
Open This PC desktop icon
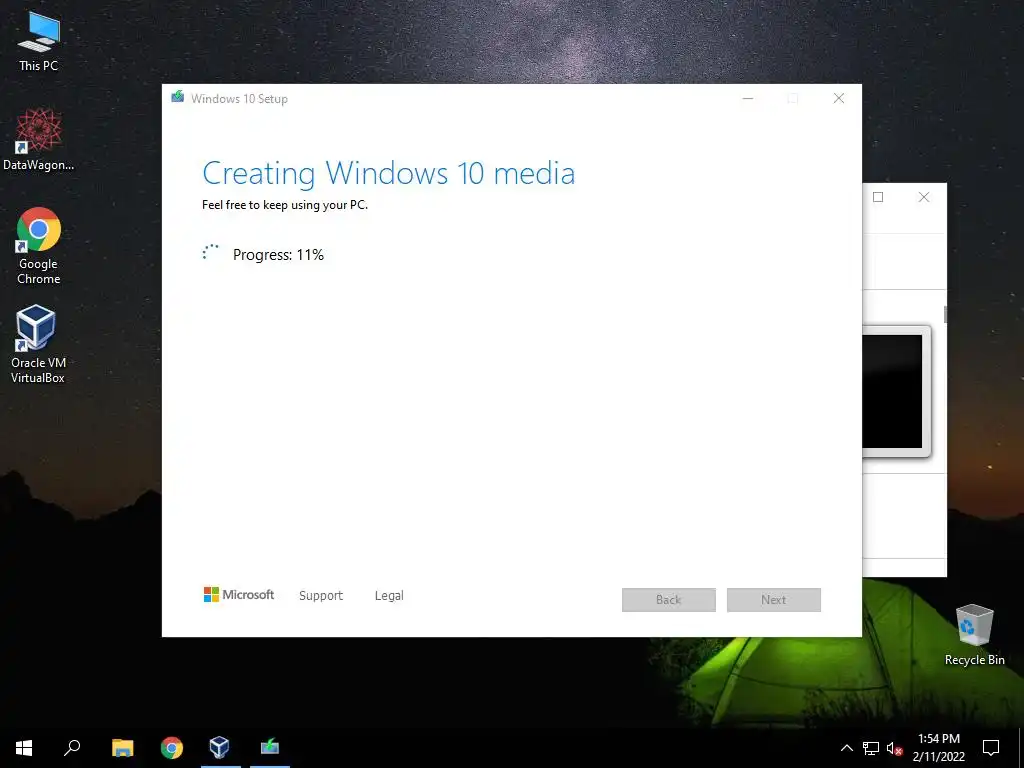[x=39, y=40]
